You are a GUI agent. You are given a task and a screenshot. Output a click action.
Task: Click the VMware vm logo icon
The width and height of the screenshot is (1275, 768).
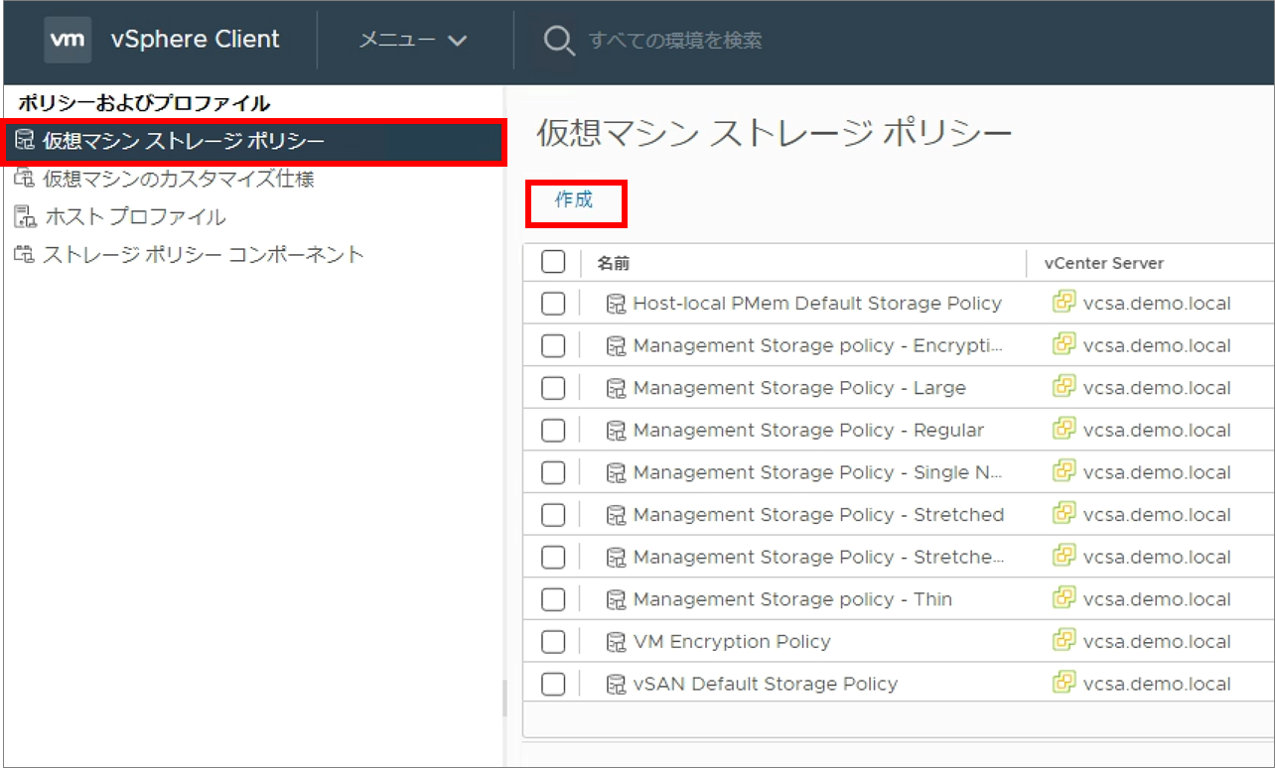click(x=68, y=40)
